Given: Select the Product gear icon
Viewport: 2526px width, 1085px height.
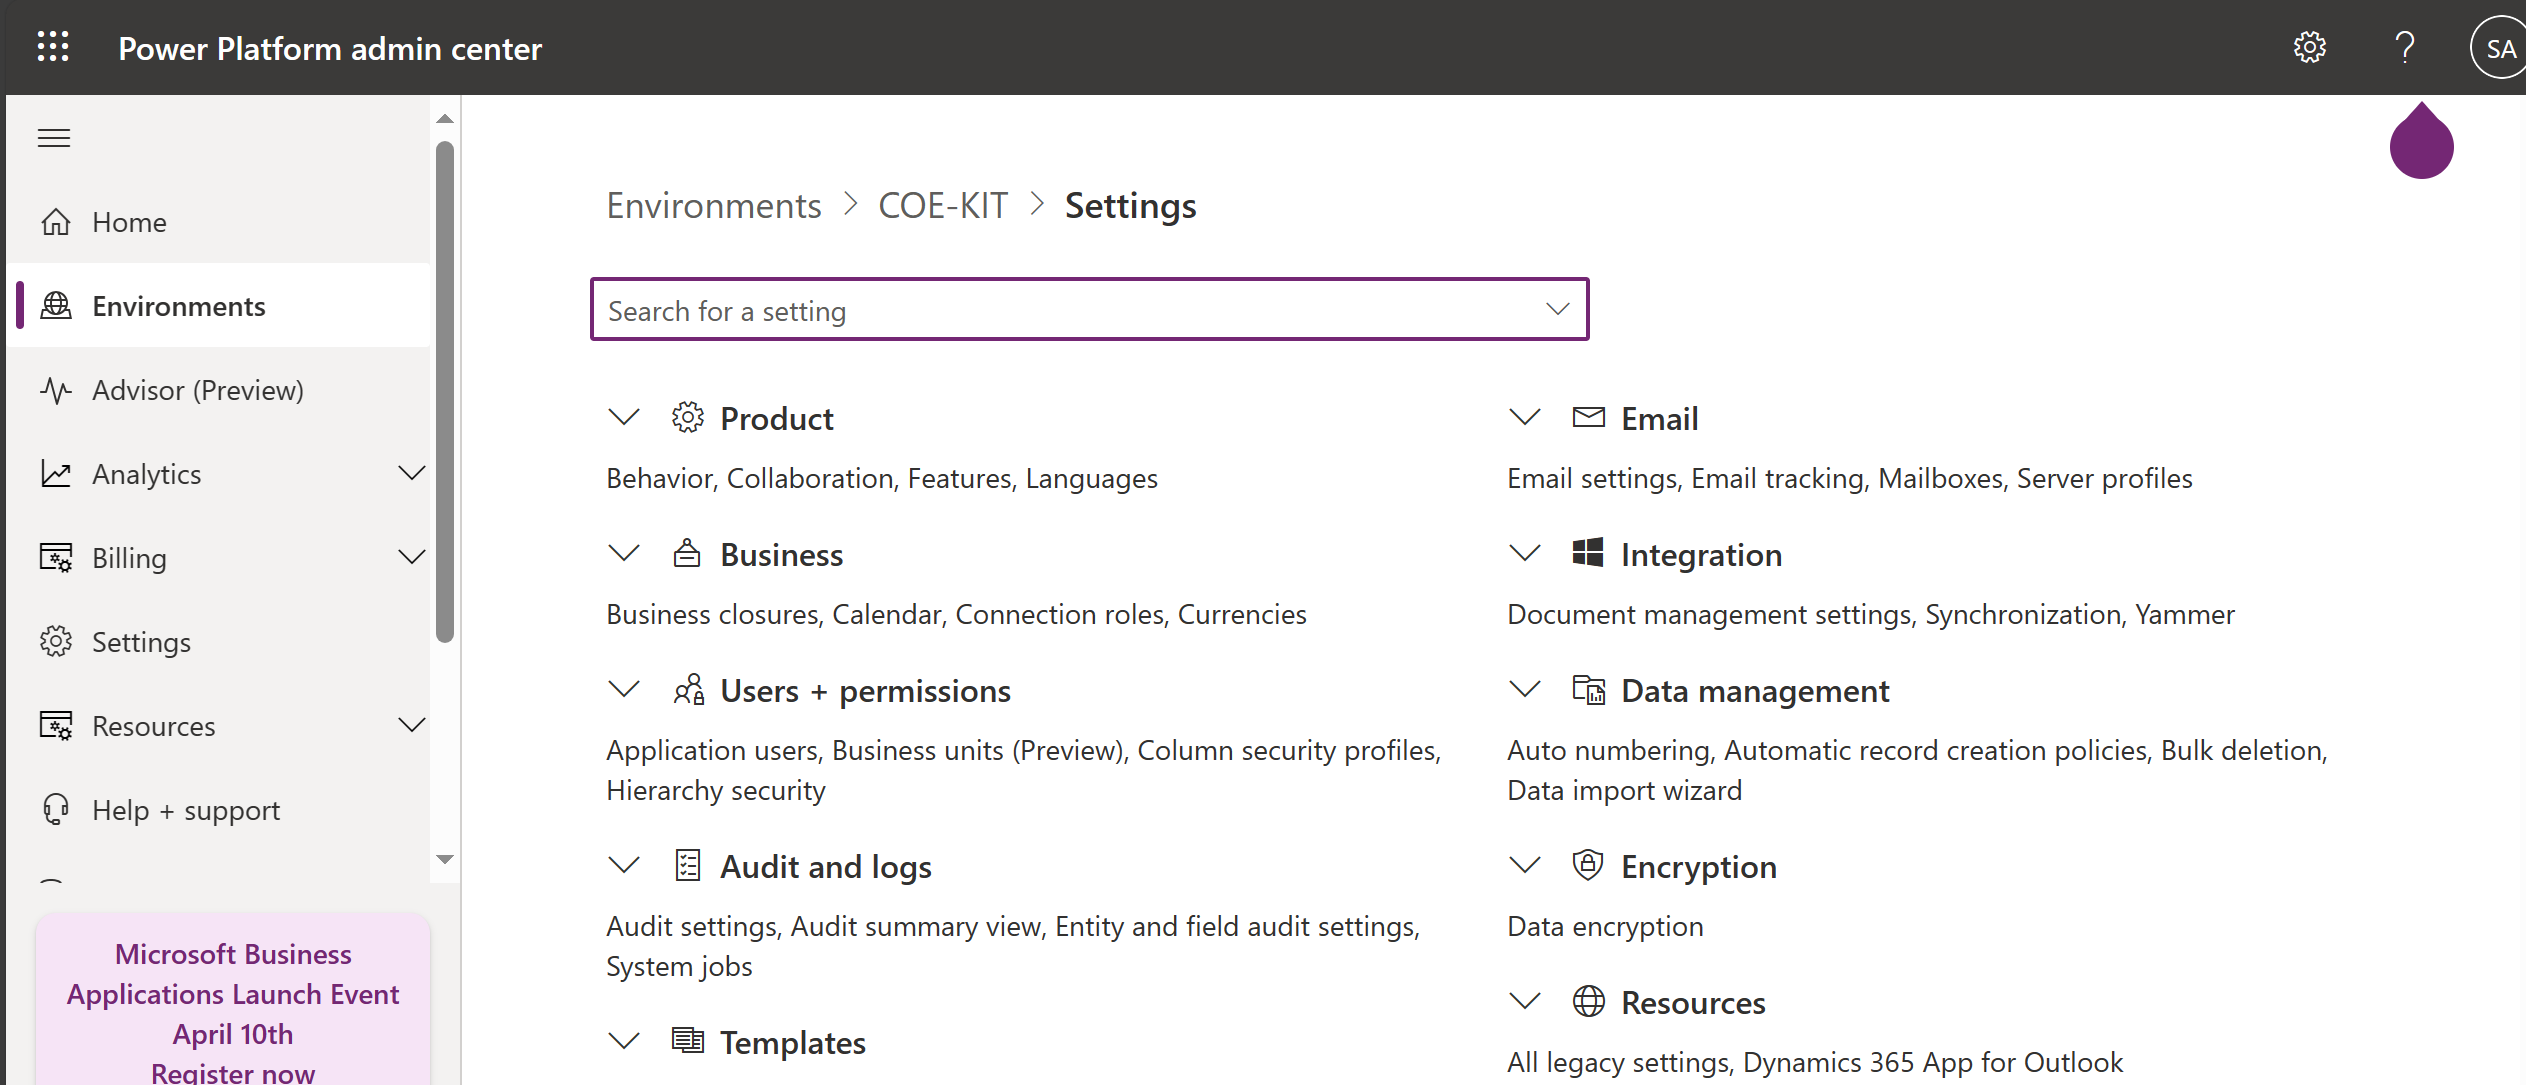Looking at the screenshot, I should [x=688, y=417].
